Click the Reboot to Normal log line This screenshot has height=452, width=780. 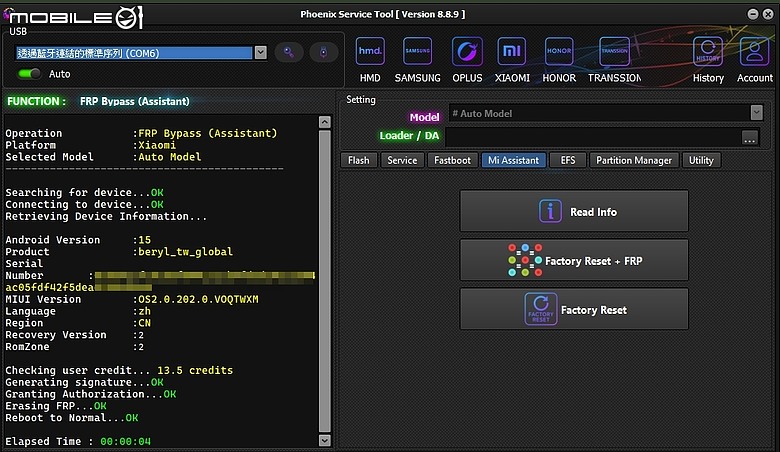(72, 418)
